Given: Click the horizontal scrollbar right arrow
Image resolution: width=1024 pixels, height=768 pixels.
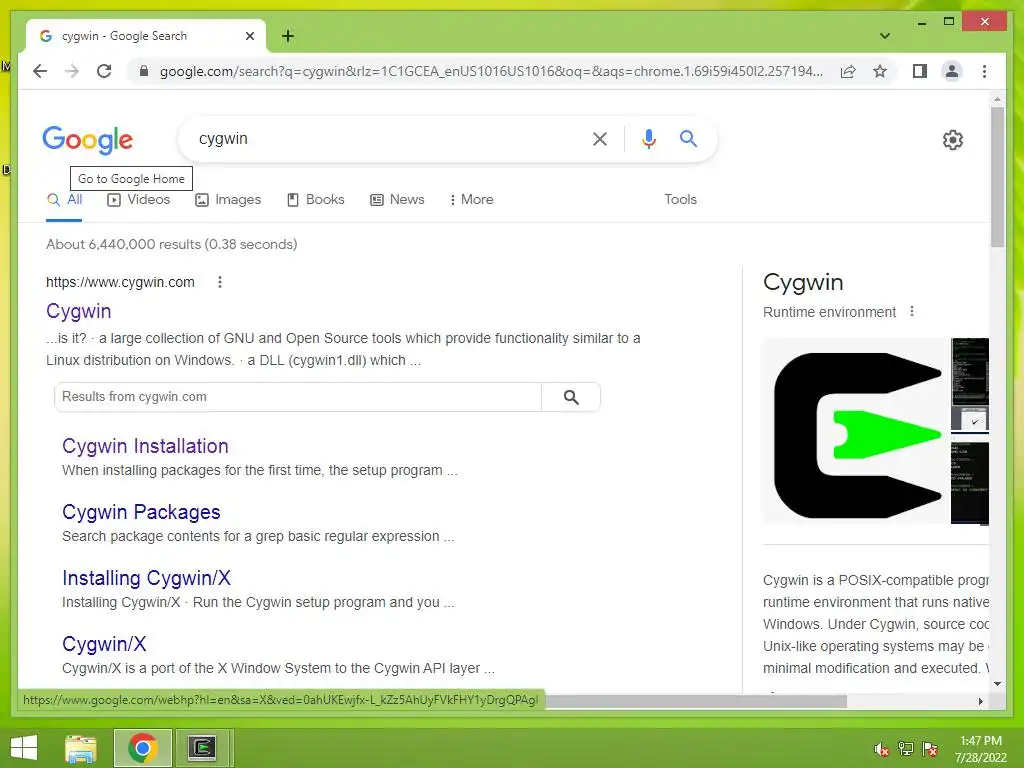Looking at the screenshot, I should click(x=980, y=701).
